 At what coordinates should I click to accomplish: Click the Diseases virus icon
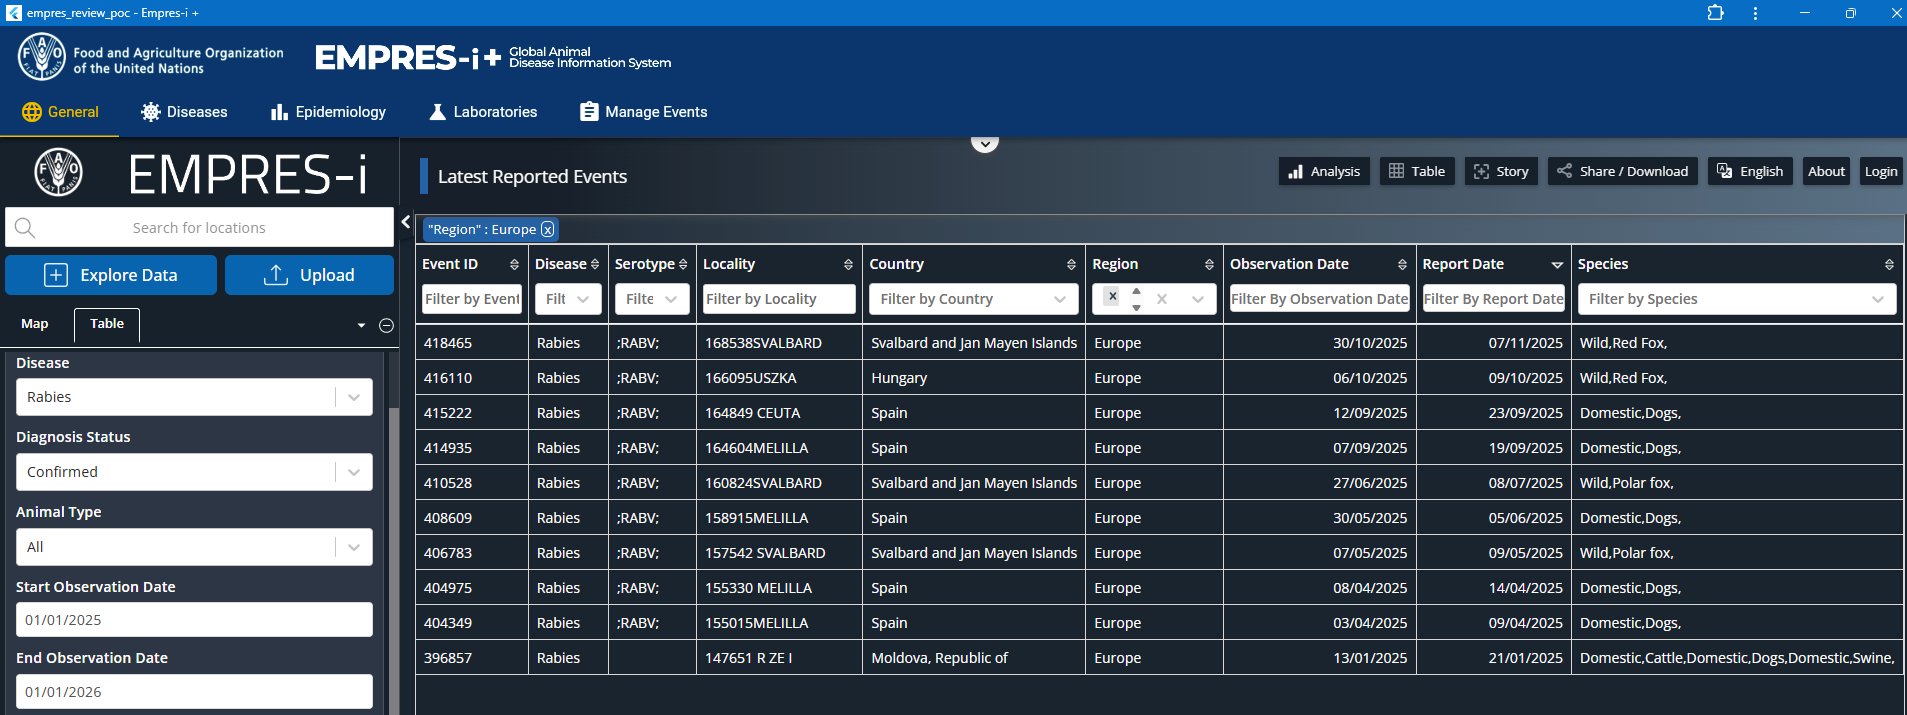tap(151, 112)
